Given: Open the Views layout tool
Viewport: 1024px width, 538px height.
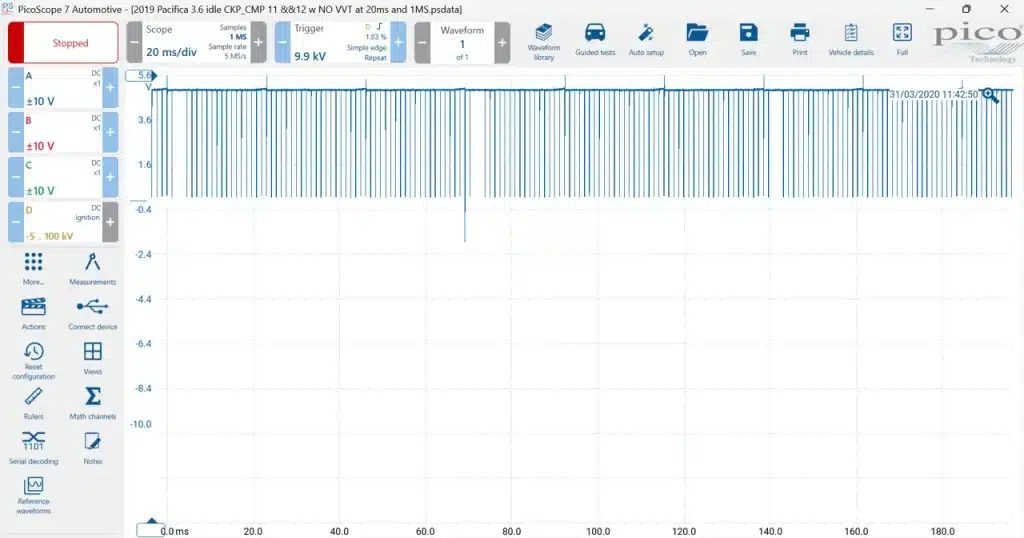Looking at the screenshot, I should point(93,358).
